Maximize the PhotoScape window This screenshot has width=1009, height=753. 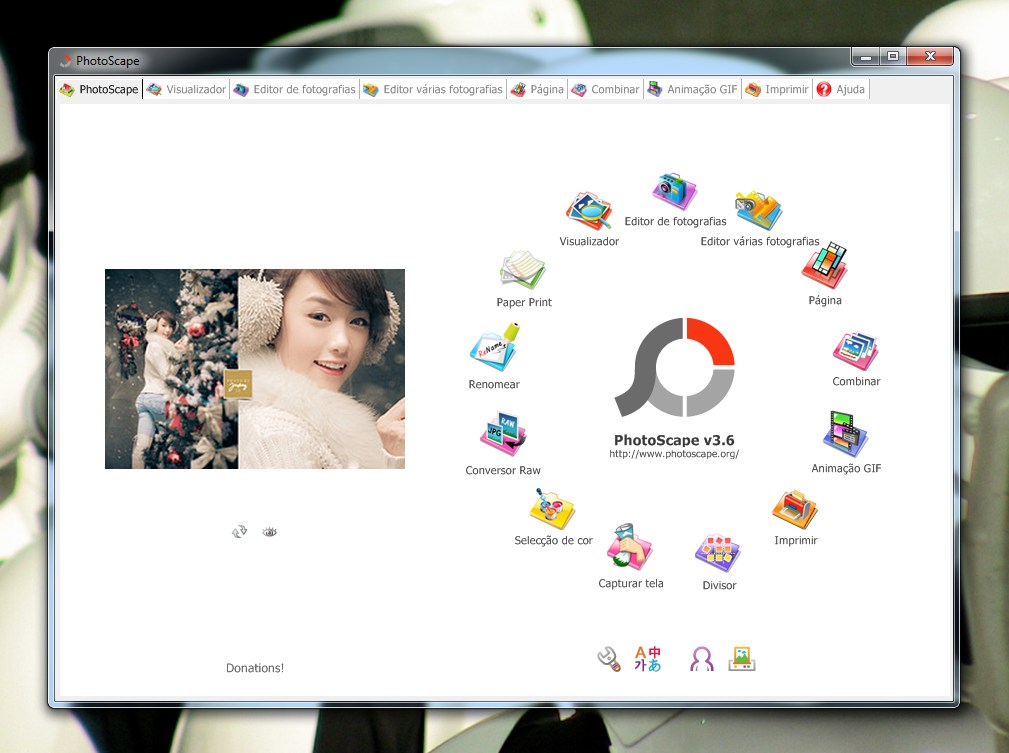(x=893, y=57)
